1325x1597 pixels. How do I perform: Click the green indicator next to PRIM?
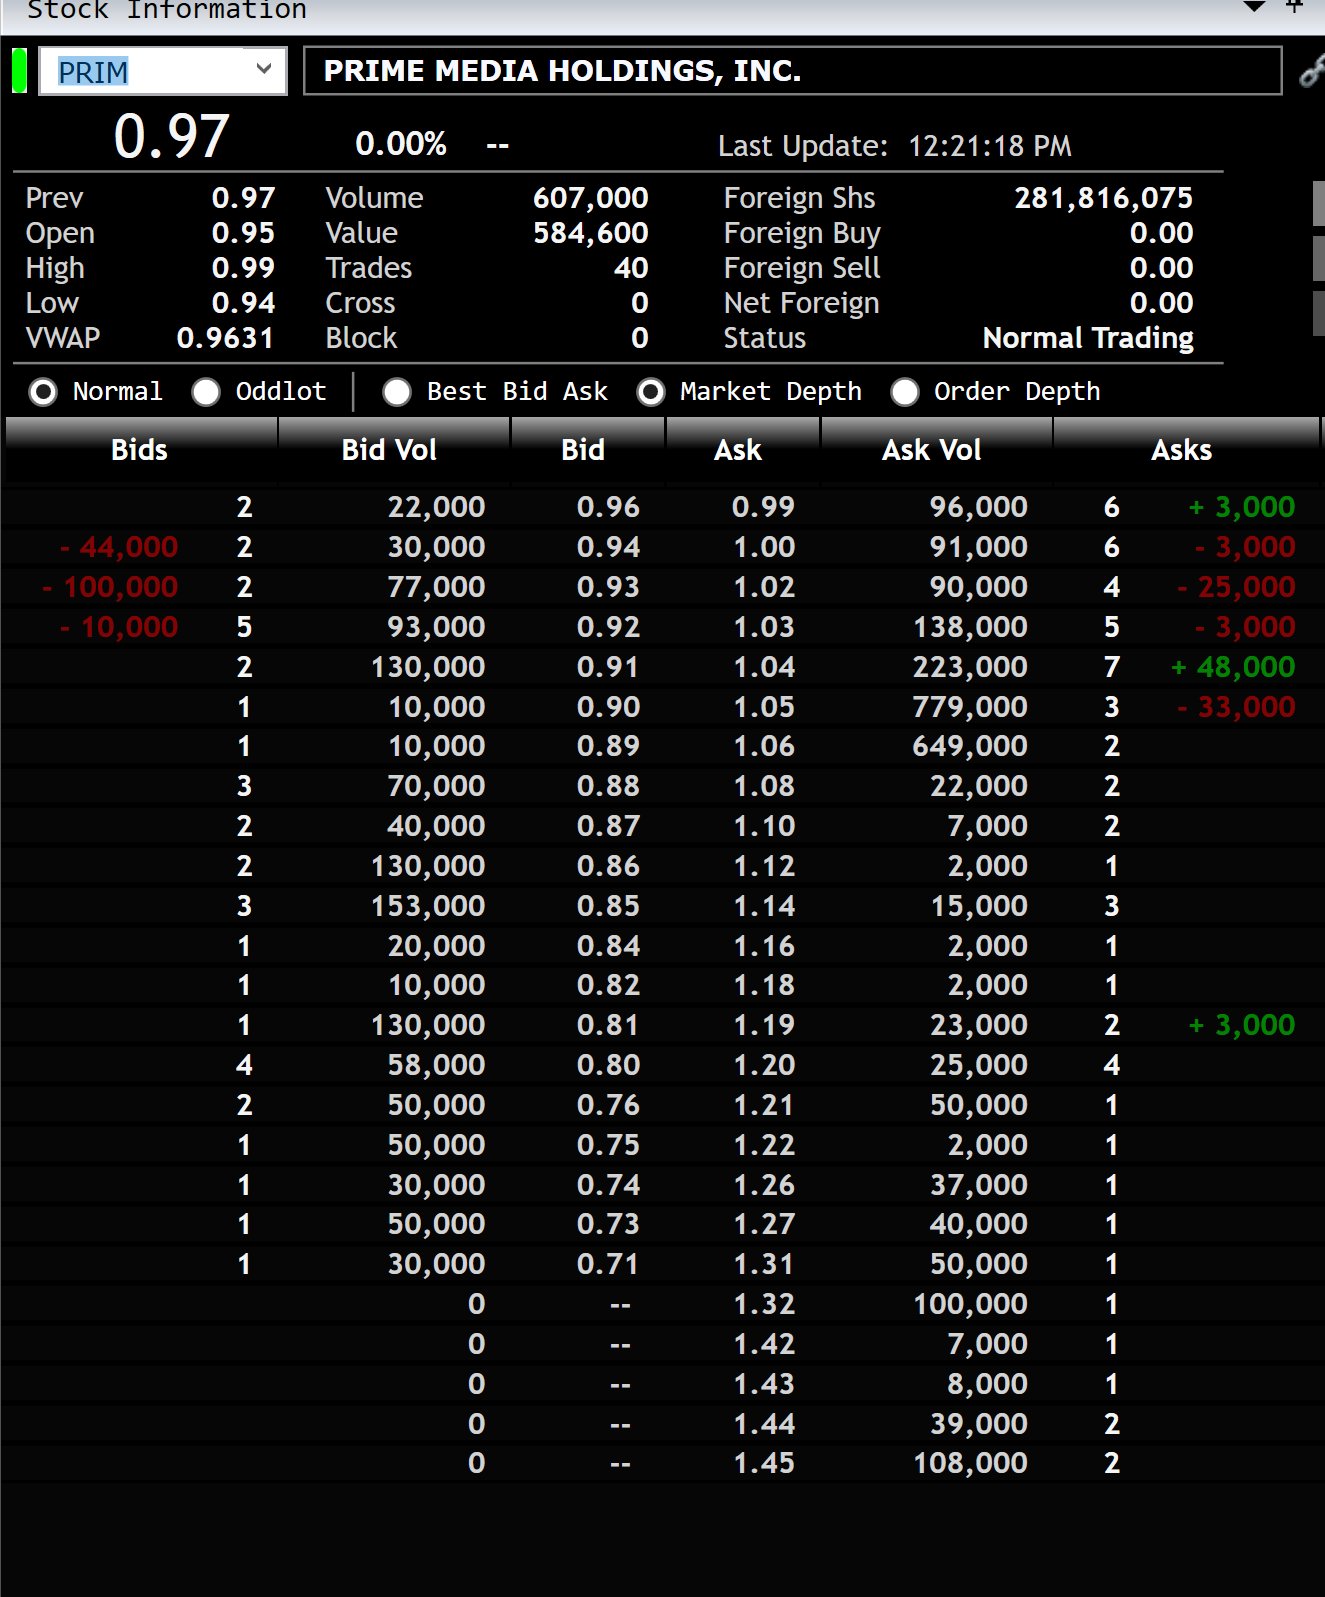19,71
